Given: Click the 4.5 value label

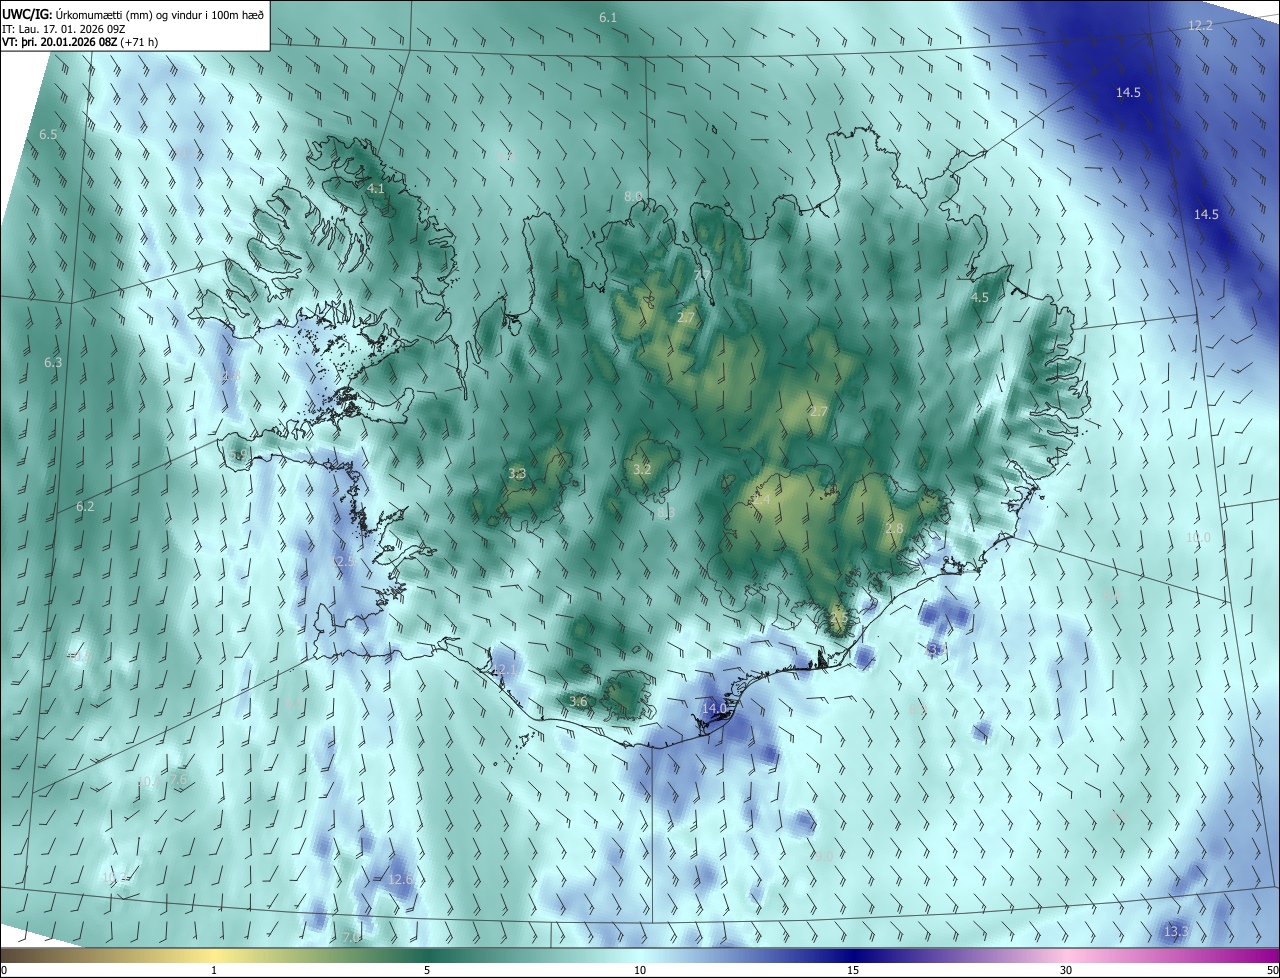Looking at the screenshot, I should point(980,297).
